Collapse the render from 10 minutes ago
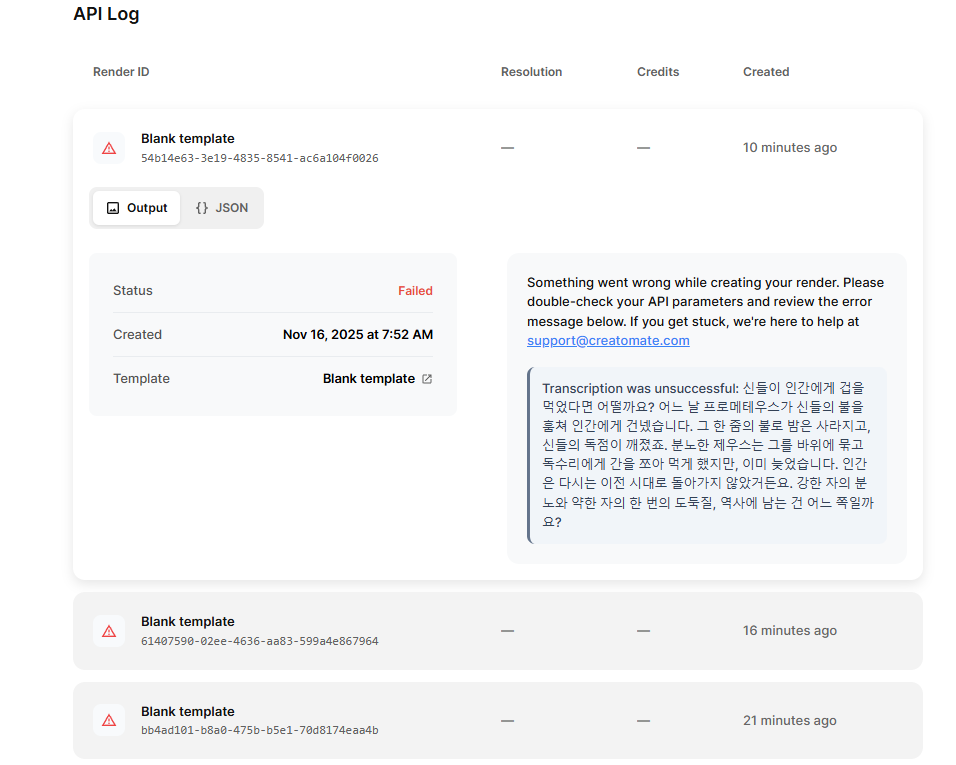This screenshot has height=765, width=956. [x=497, y=148]
